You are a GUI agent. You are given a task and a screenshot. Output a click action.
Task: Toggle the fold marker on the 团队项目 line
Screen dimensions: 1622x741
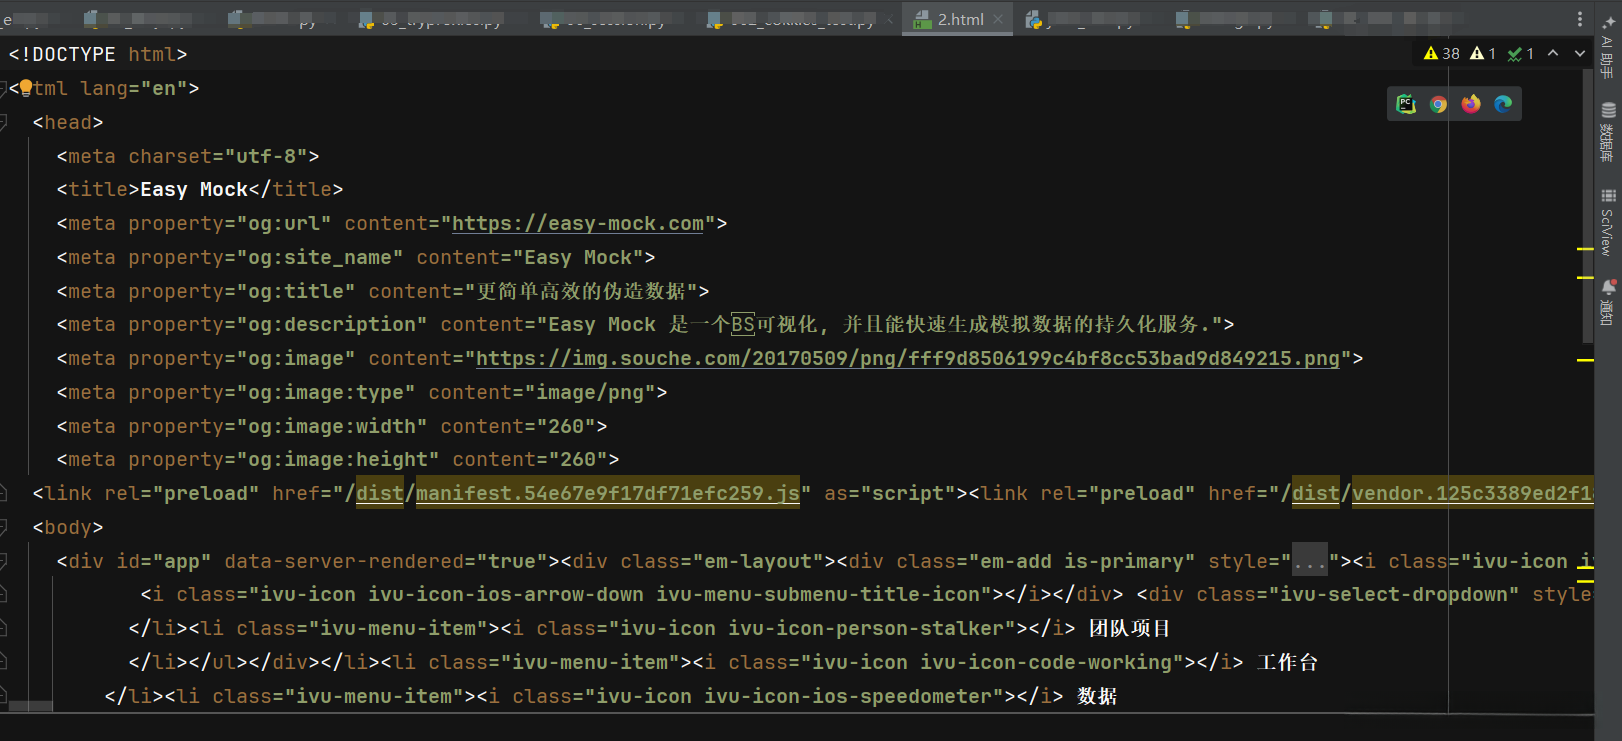4,628
